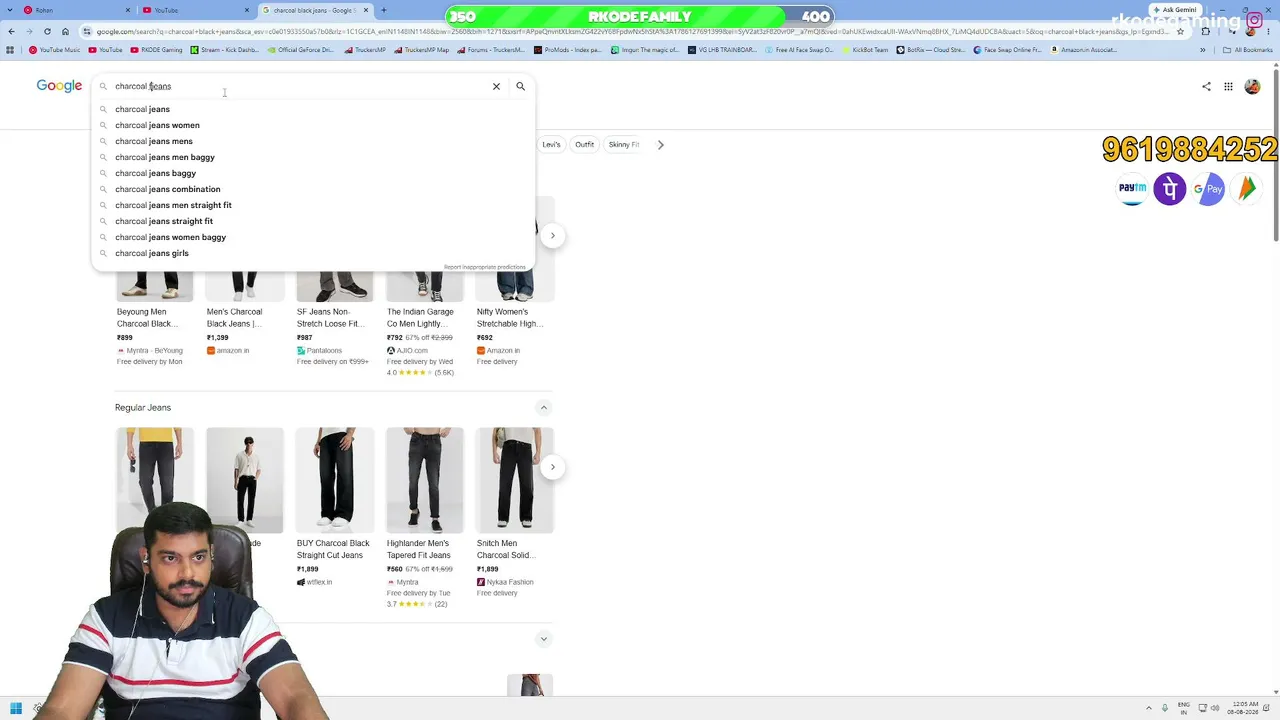
Task: Click the magnifier search button in the search box
Action: tap(520, 86)
